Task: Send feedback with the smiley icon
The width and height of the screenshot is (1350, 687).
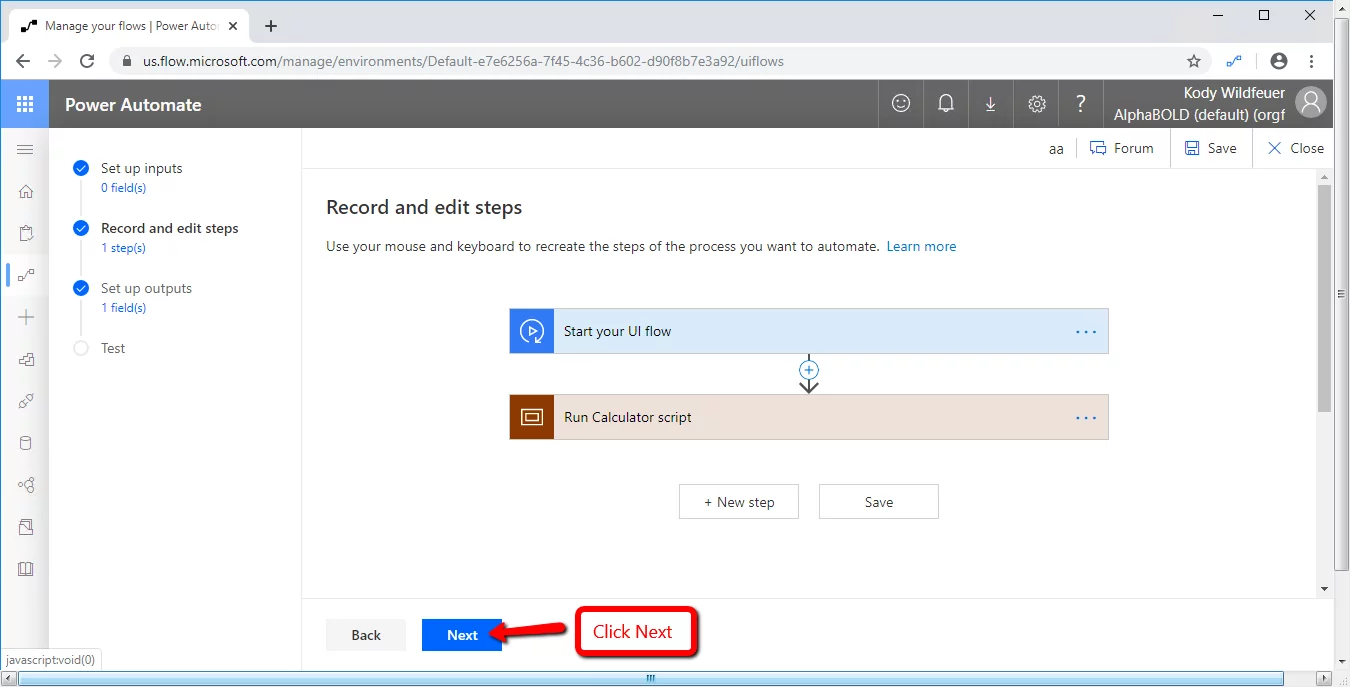Action: [901, 103]
